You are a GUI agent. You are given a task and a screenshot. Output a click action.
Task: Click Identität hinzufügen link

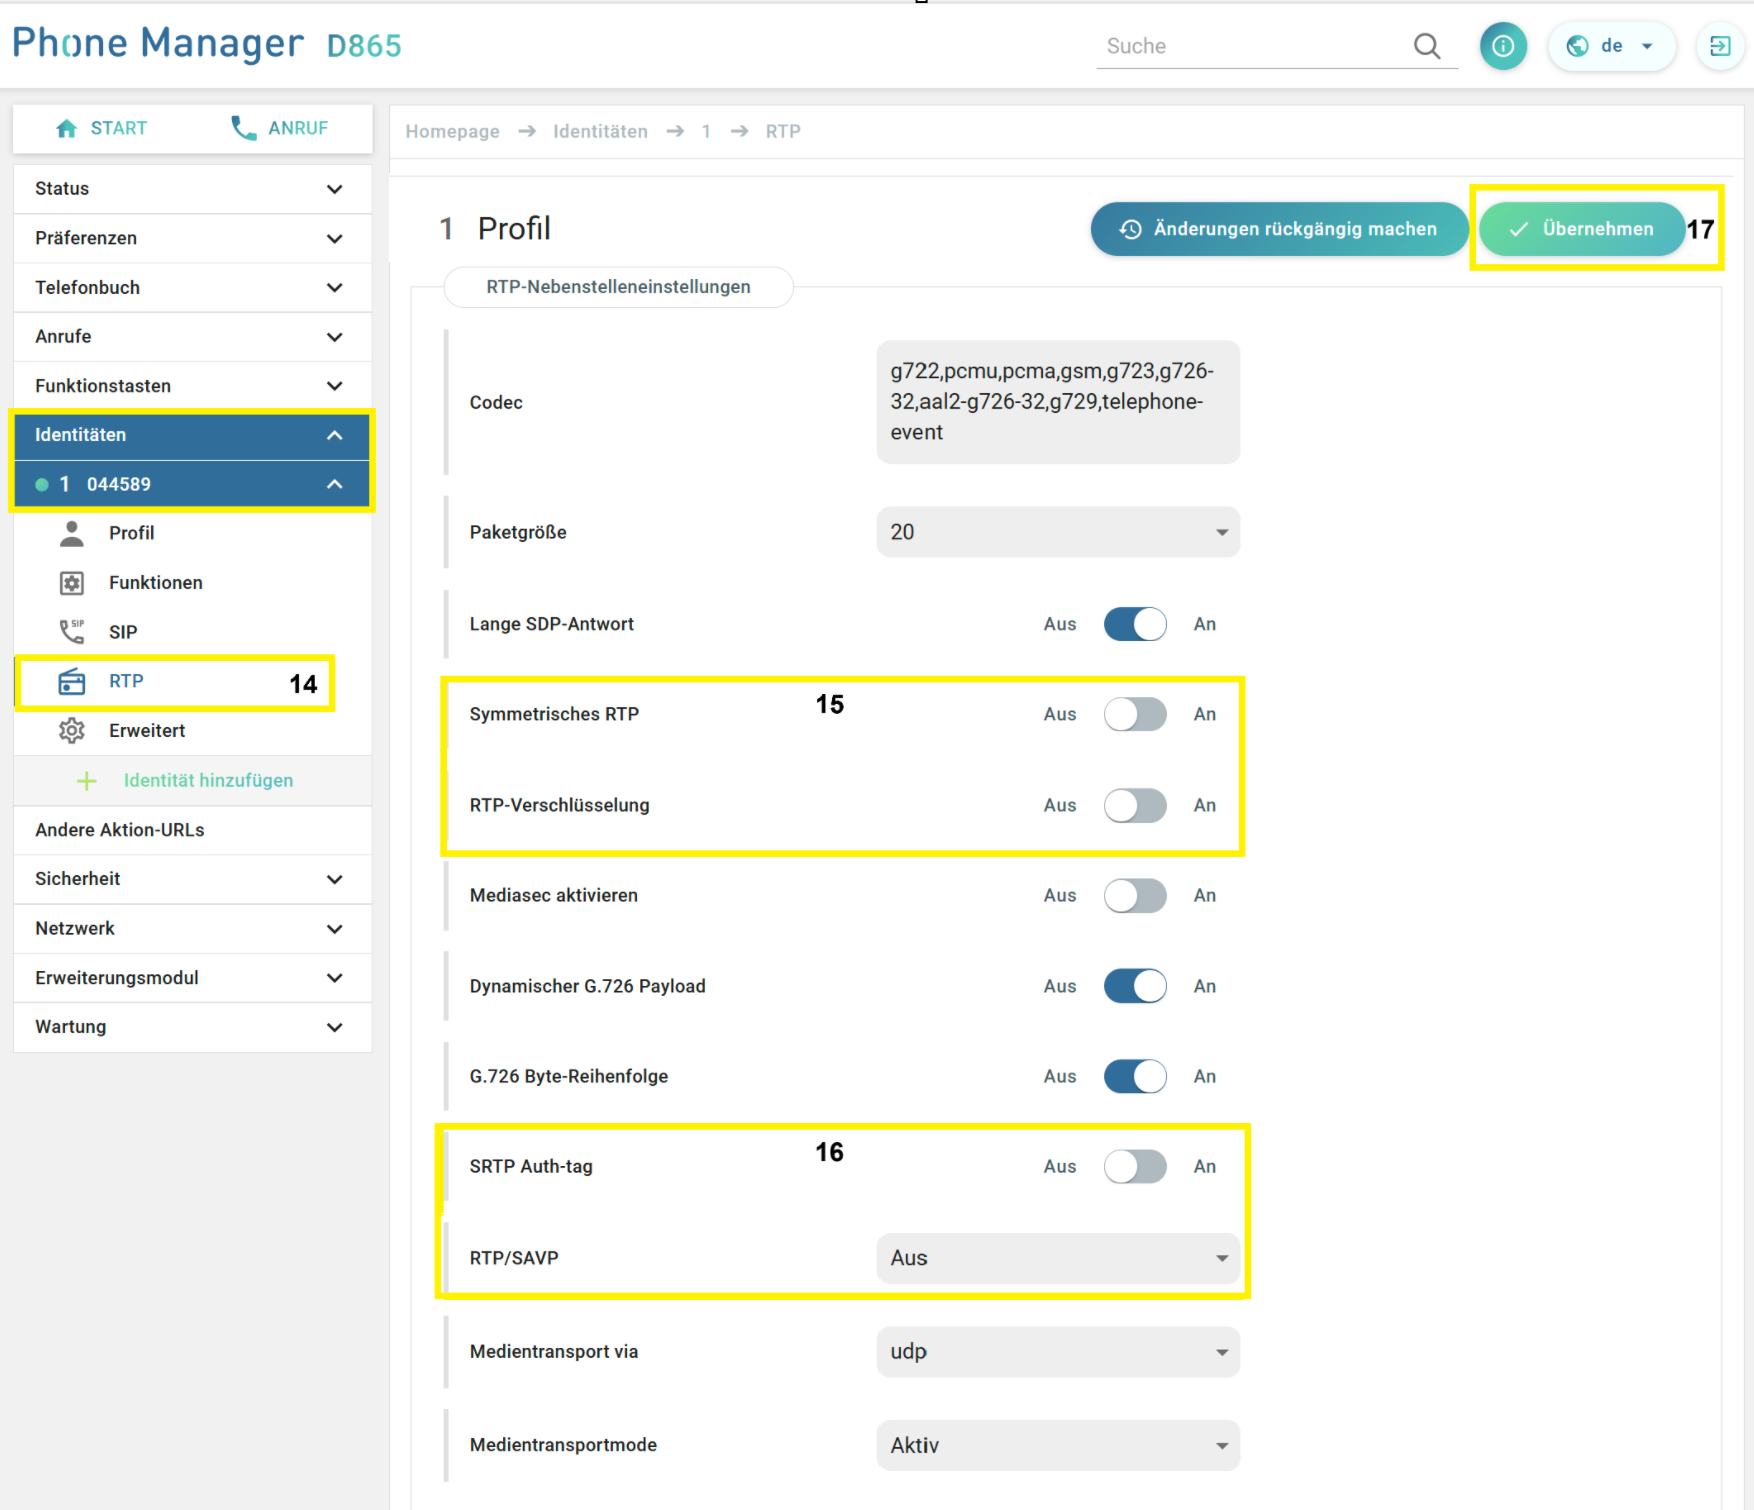click(x=208, y=781)
